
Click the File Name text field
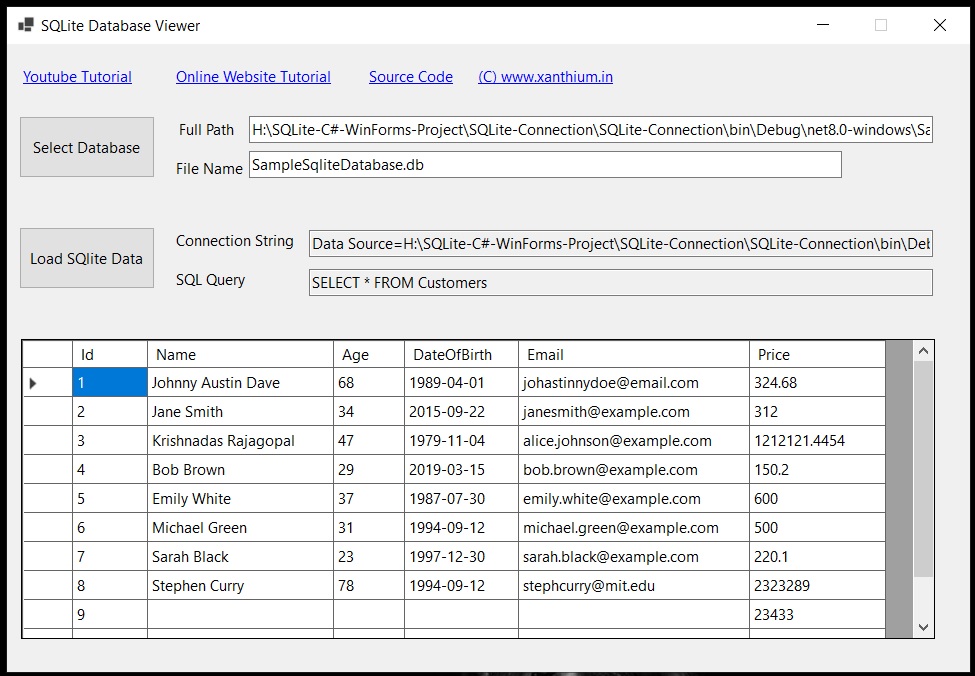[545, 165]
